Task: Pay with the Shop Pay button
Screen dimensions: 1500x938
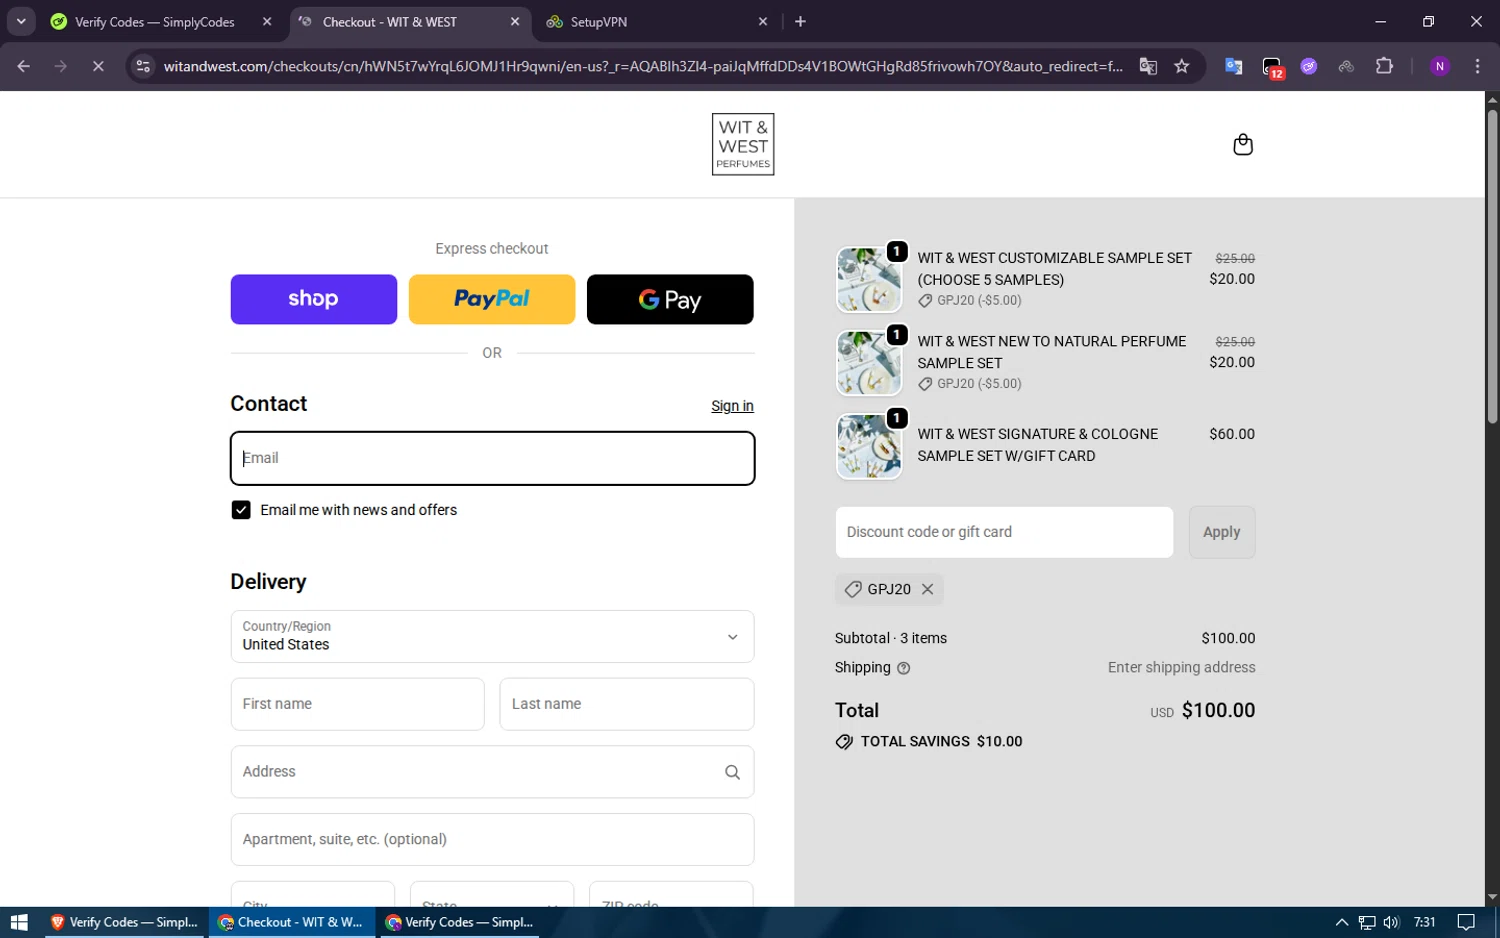Action: tap(313, 299)
